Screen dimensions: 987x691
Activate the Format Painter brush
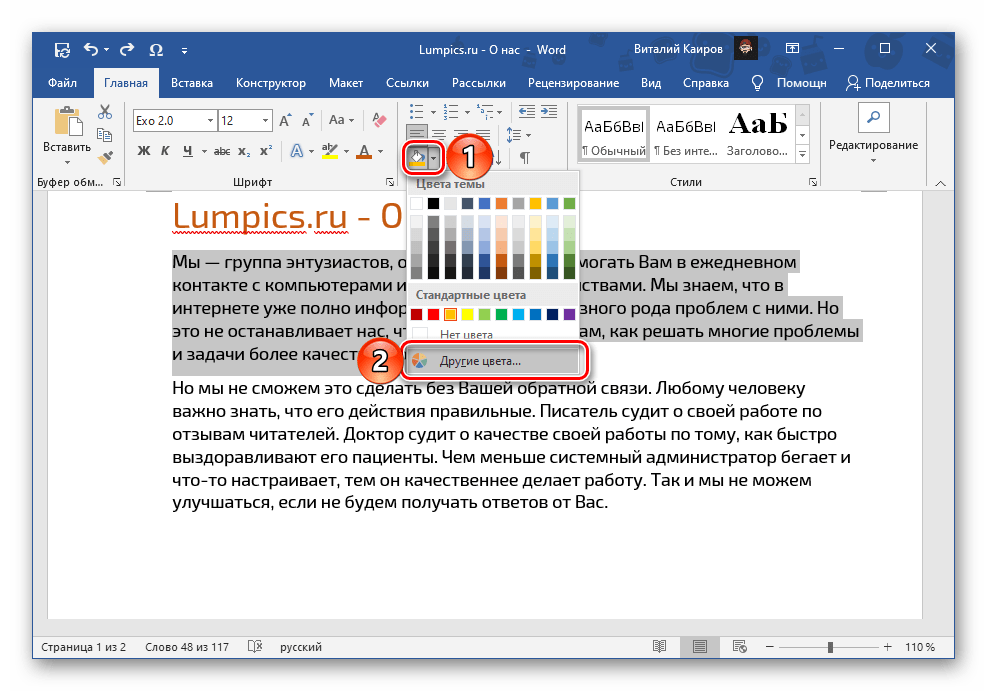pyautogui.click(x=105, y=156)
